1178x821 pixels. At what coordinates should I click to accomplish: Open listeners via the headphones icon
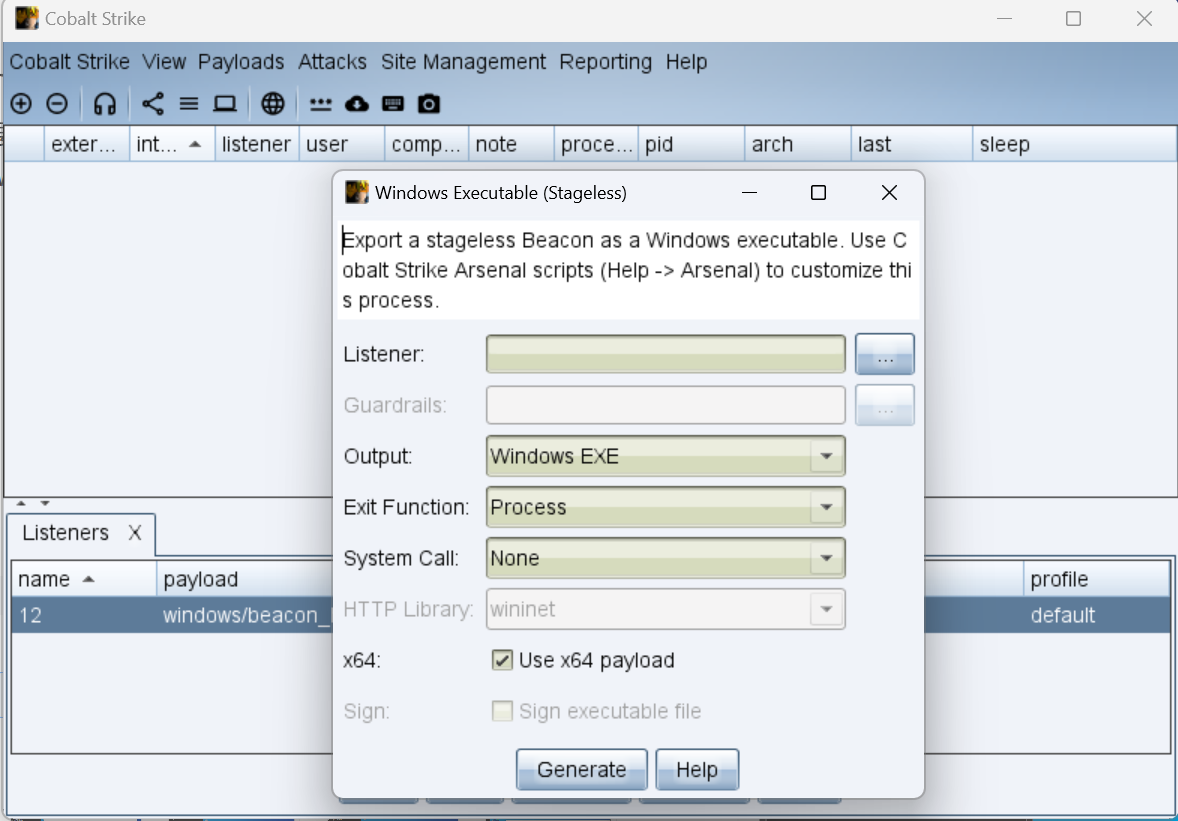(x=104, y=104)
